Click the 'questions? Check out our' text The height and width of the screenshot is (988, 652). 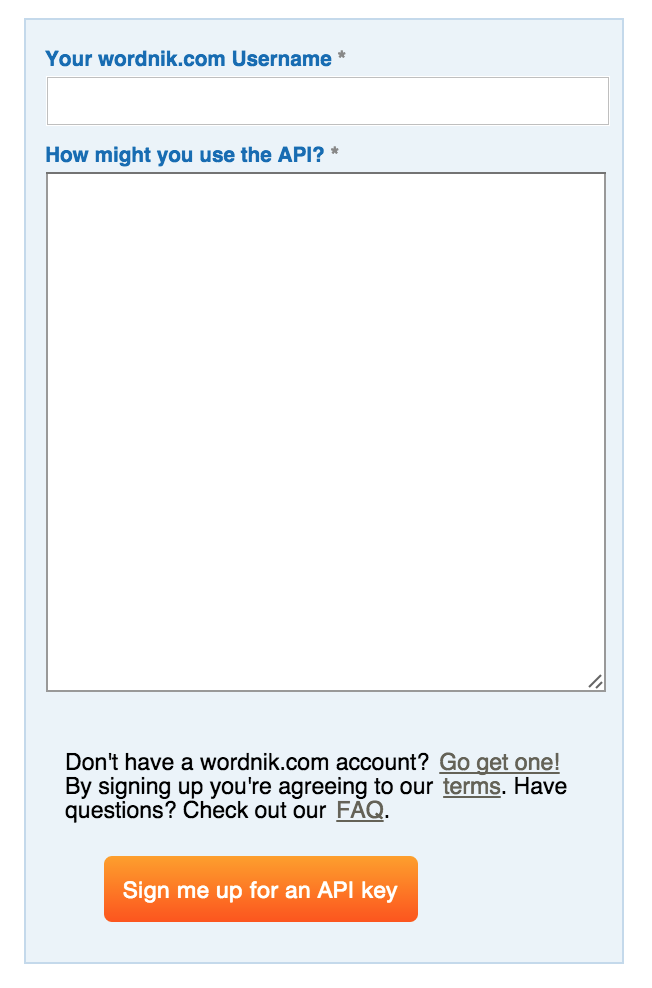[195, 810]
